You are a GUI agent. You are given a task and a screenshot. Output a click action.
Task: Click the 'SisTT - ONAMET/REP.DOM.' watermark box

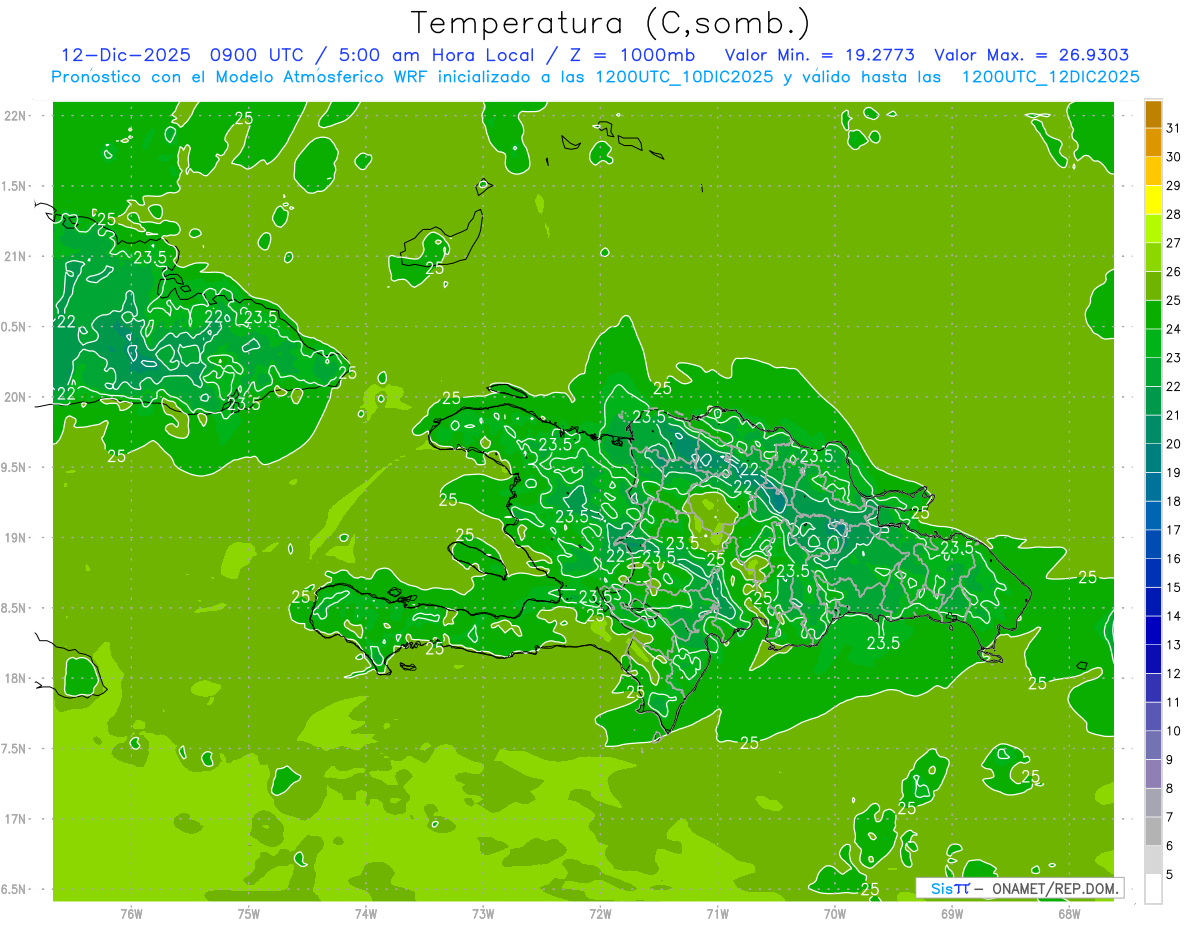[1019, 888]
